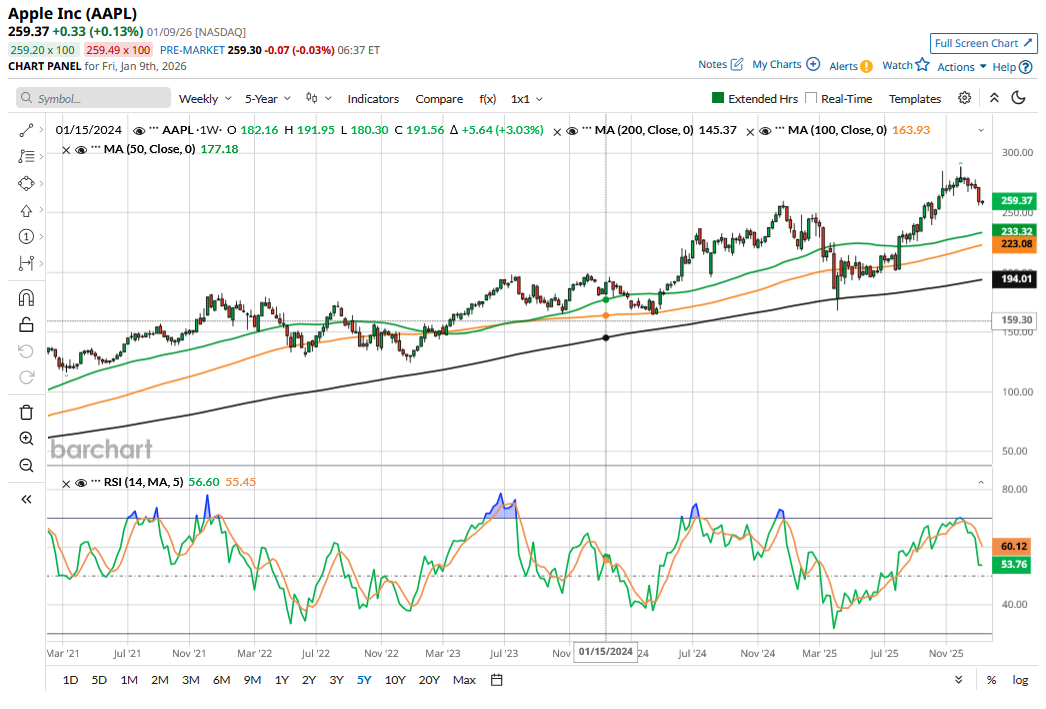Open the Indicators menu
This screenshot has height=709, width=1046.
[x=373, y=99]
